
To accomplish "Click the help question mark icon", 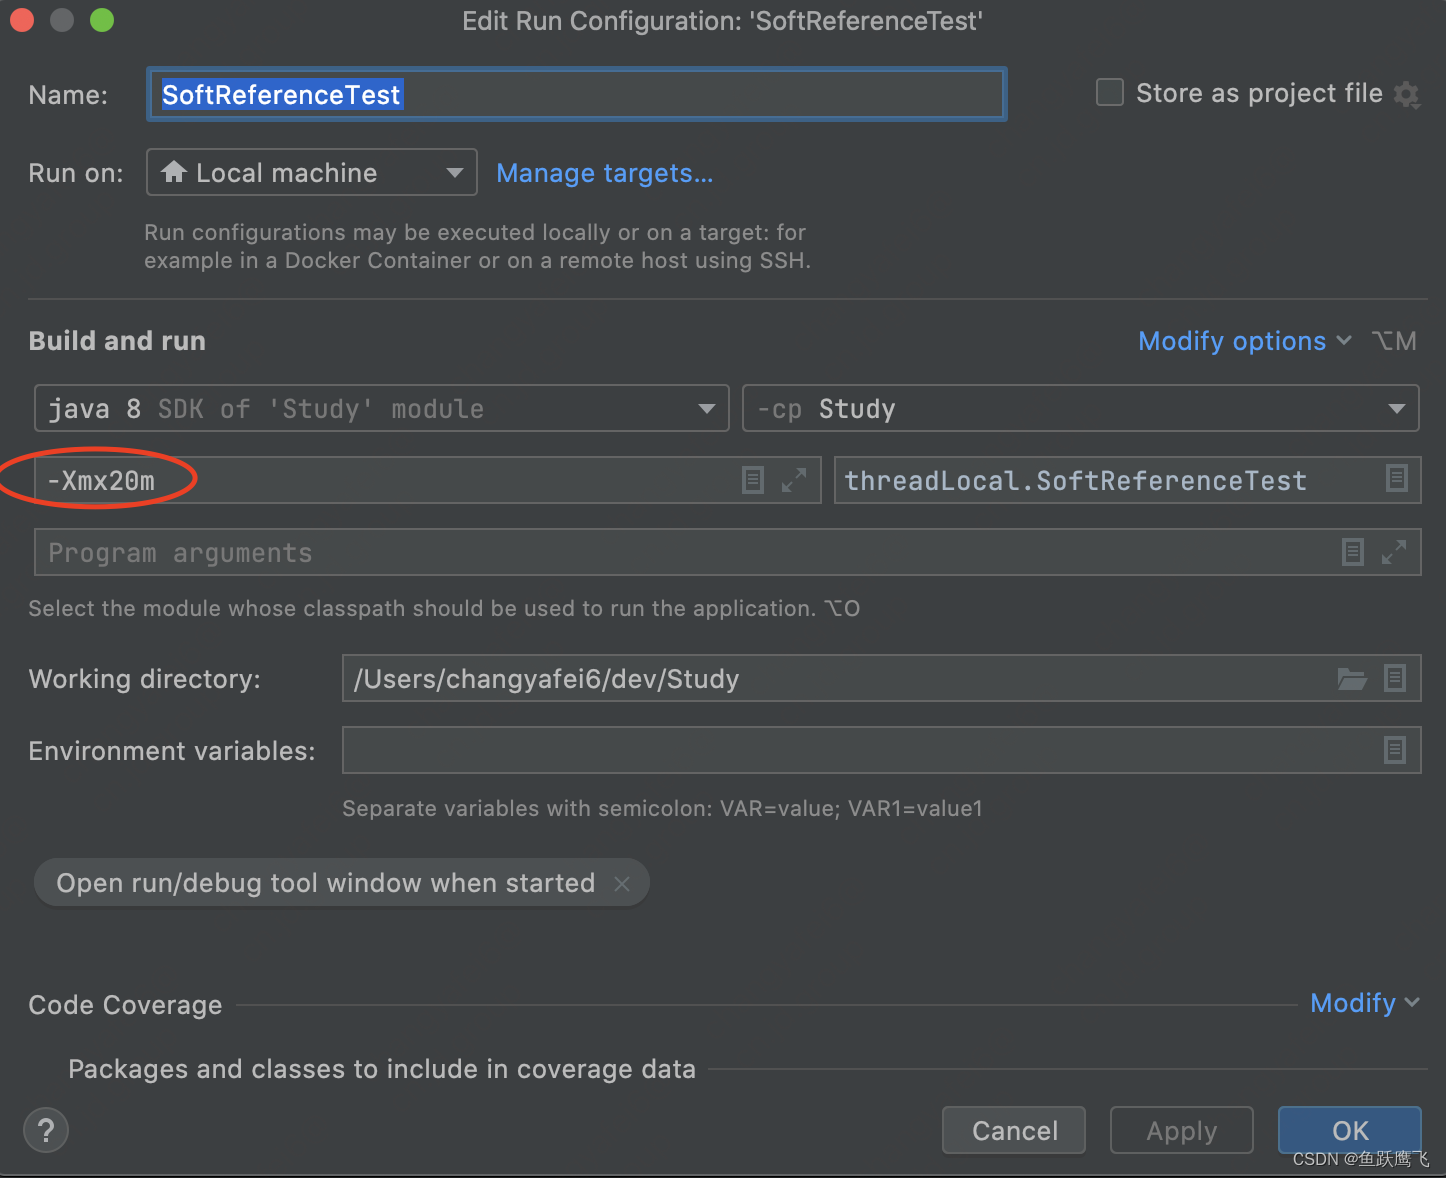I will [x=45, y=1130].
